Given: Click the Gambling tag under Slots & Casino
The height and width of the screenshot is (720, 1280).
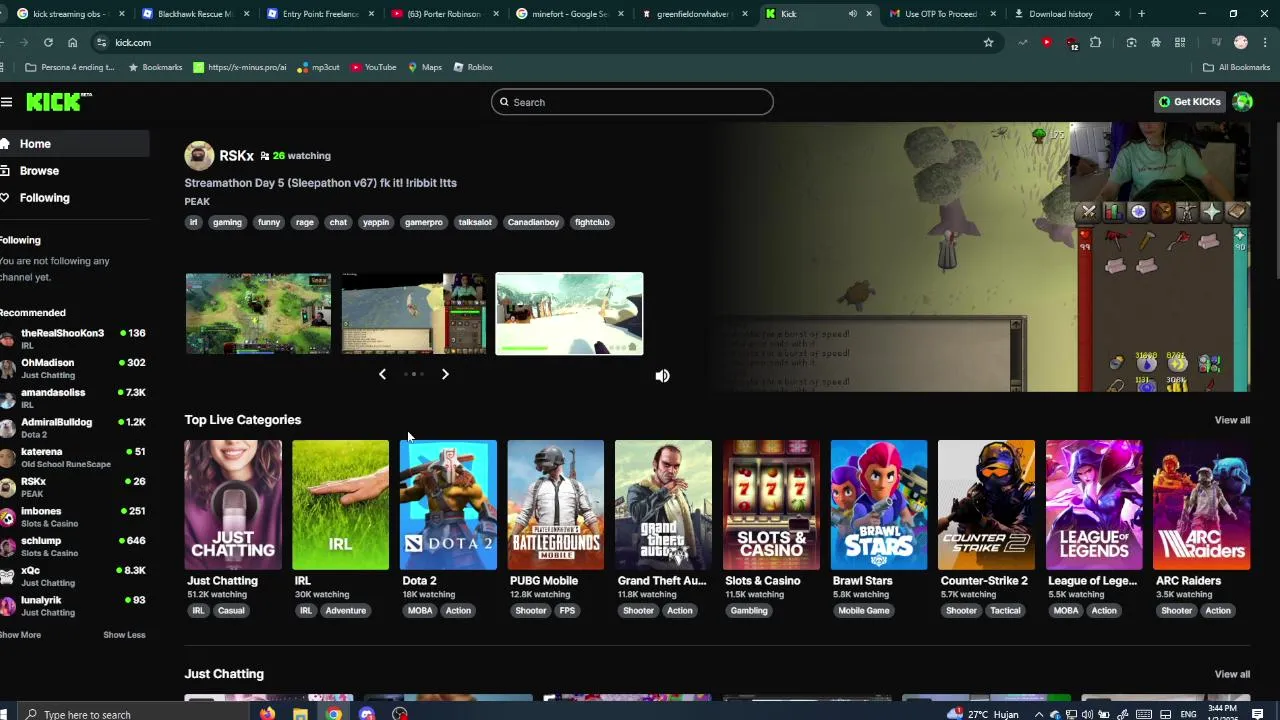Looking at the screenshot, I should [749, 611].
